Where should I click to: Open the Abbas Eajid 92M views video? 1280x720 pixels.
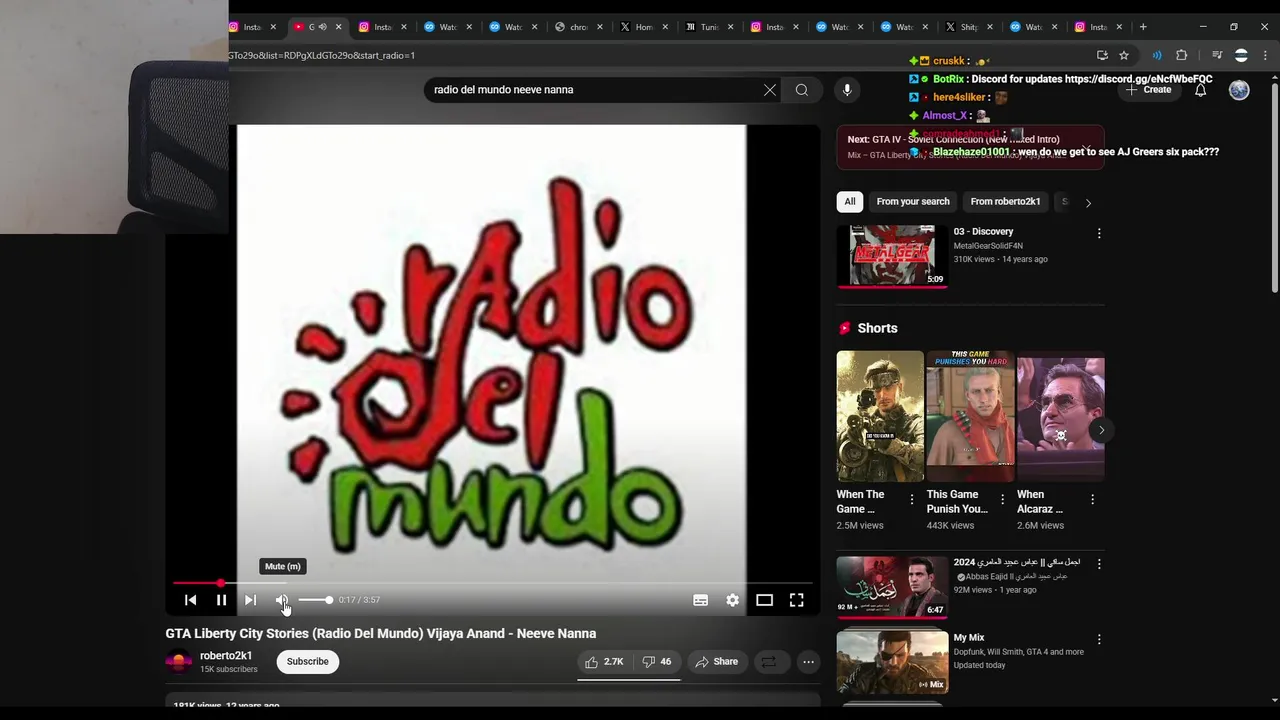coord(892,587)
